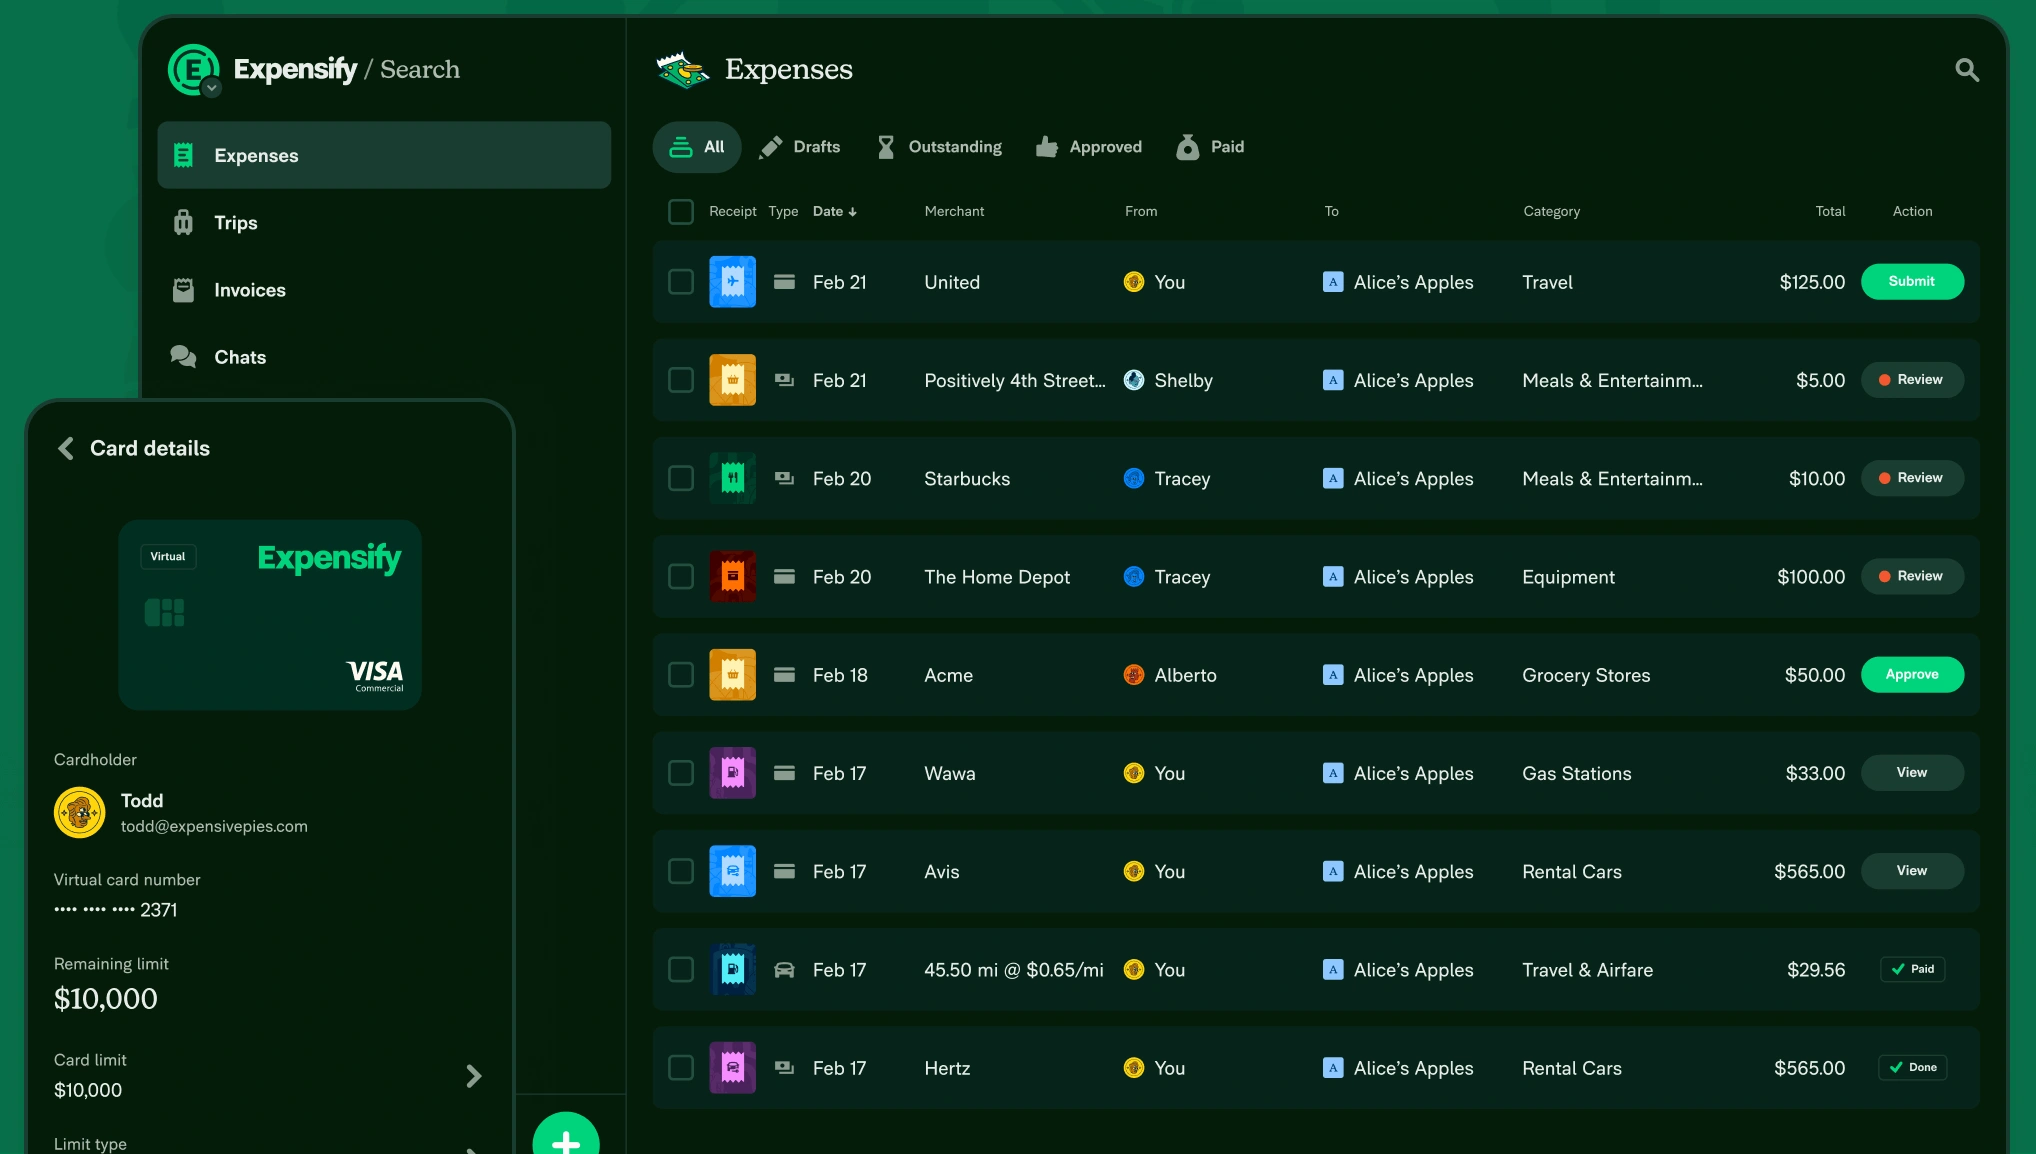
Task: Show the All expenses tab
Action: pyautogui.click(x=697, y=147)
